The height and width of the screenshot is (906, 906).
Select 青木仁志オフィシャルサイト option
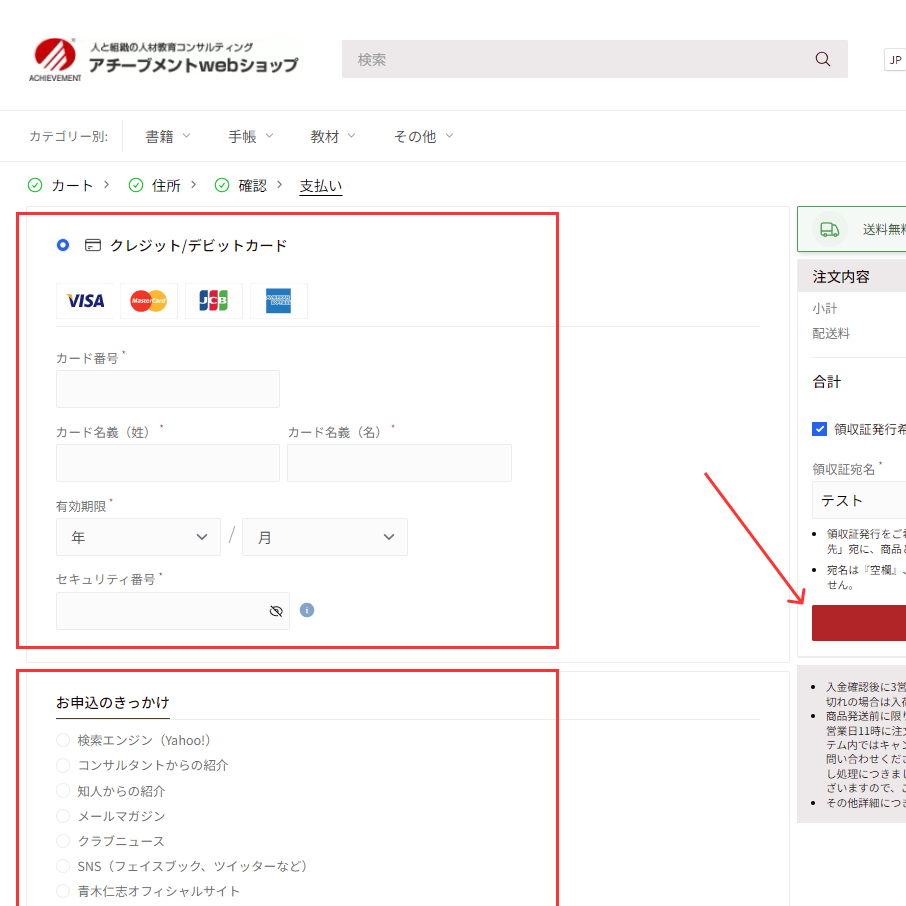63,892
